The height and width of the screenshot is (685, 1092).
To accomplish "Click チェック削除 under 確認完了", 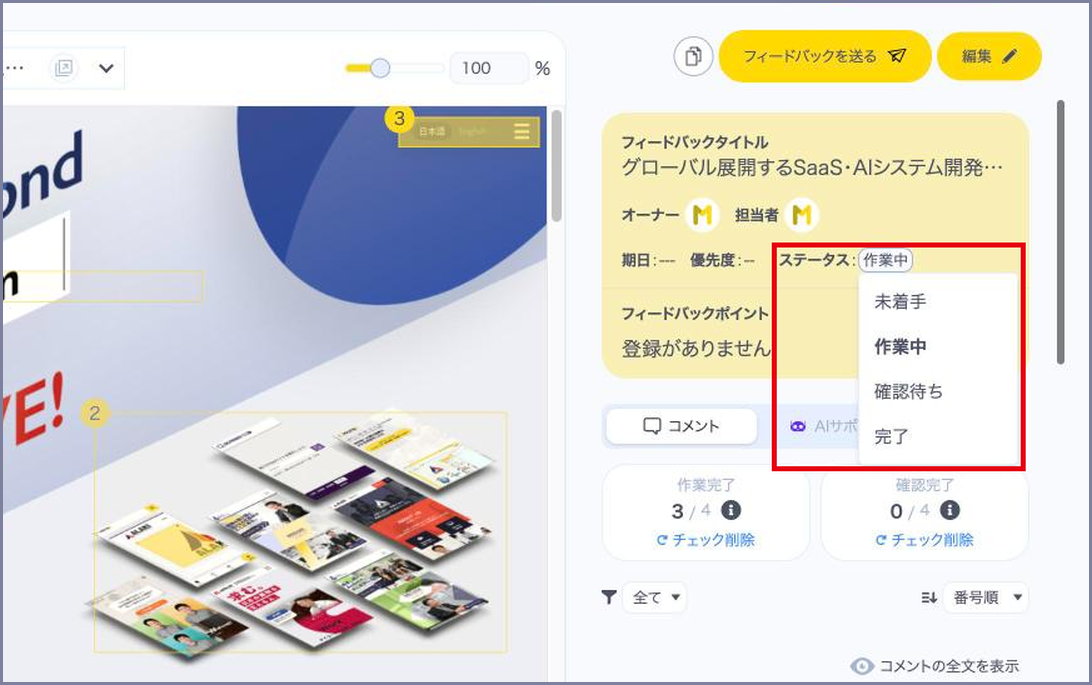I will [924, 540].
